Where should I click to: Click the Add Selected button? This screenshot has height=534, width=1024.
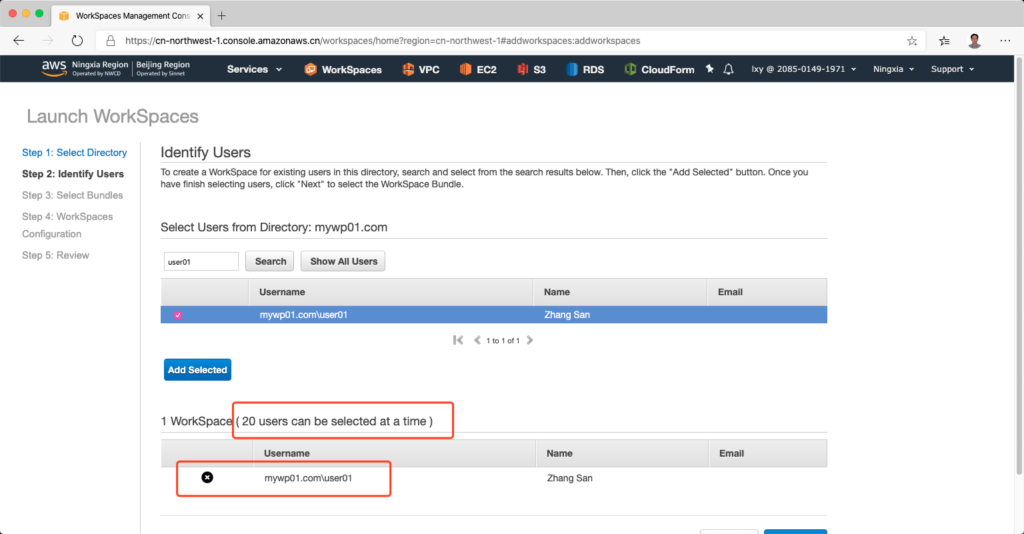(197, 370)
